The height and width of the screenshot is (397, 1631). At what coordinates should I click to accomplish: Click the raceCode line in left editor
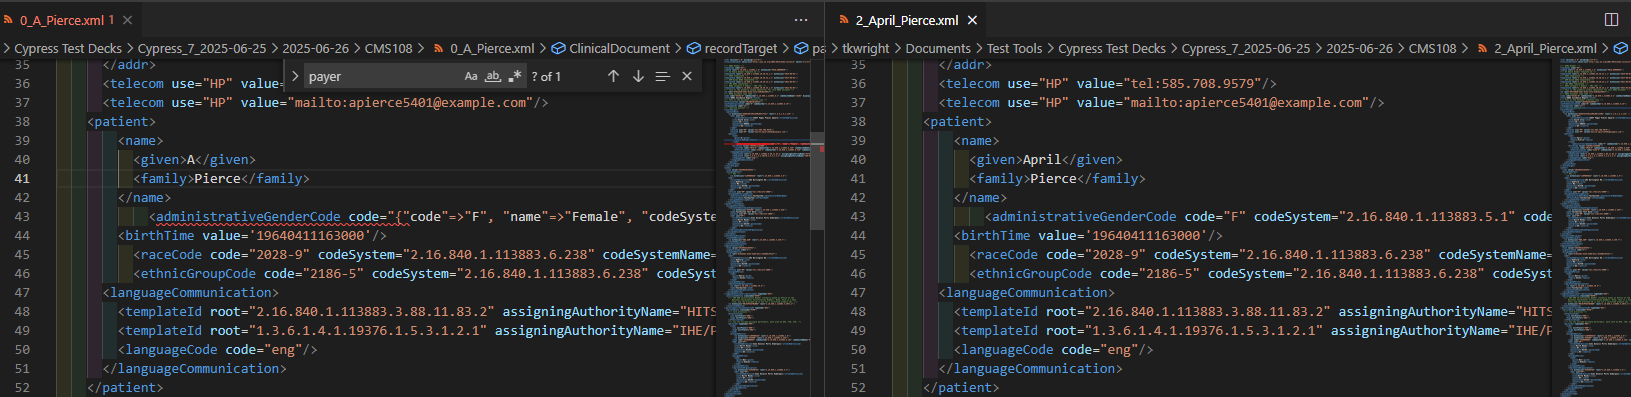click(x=425, y=254)
